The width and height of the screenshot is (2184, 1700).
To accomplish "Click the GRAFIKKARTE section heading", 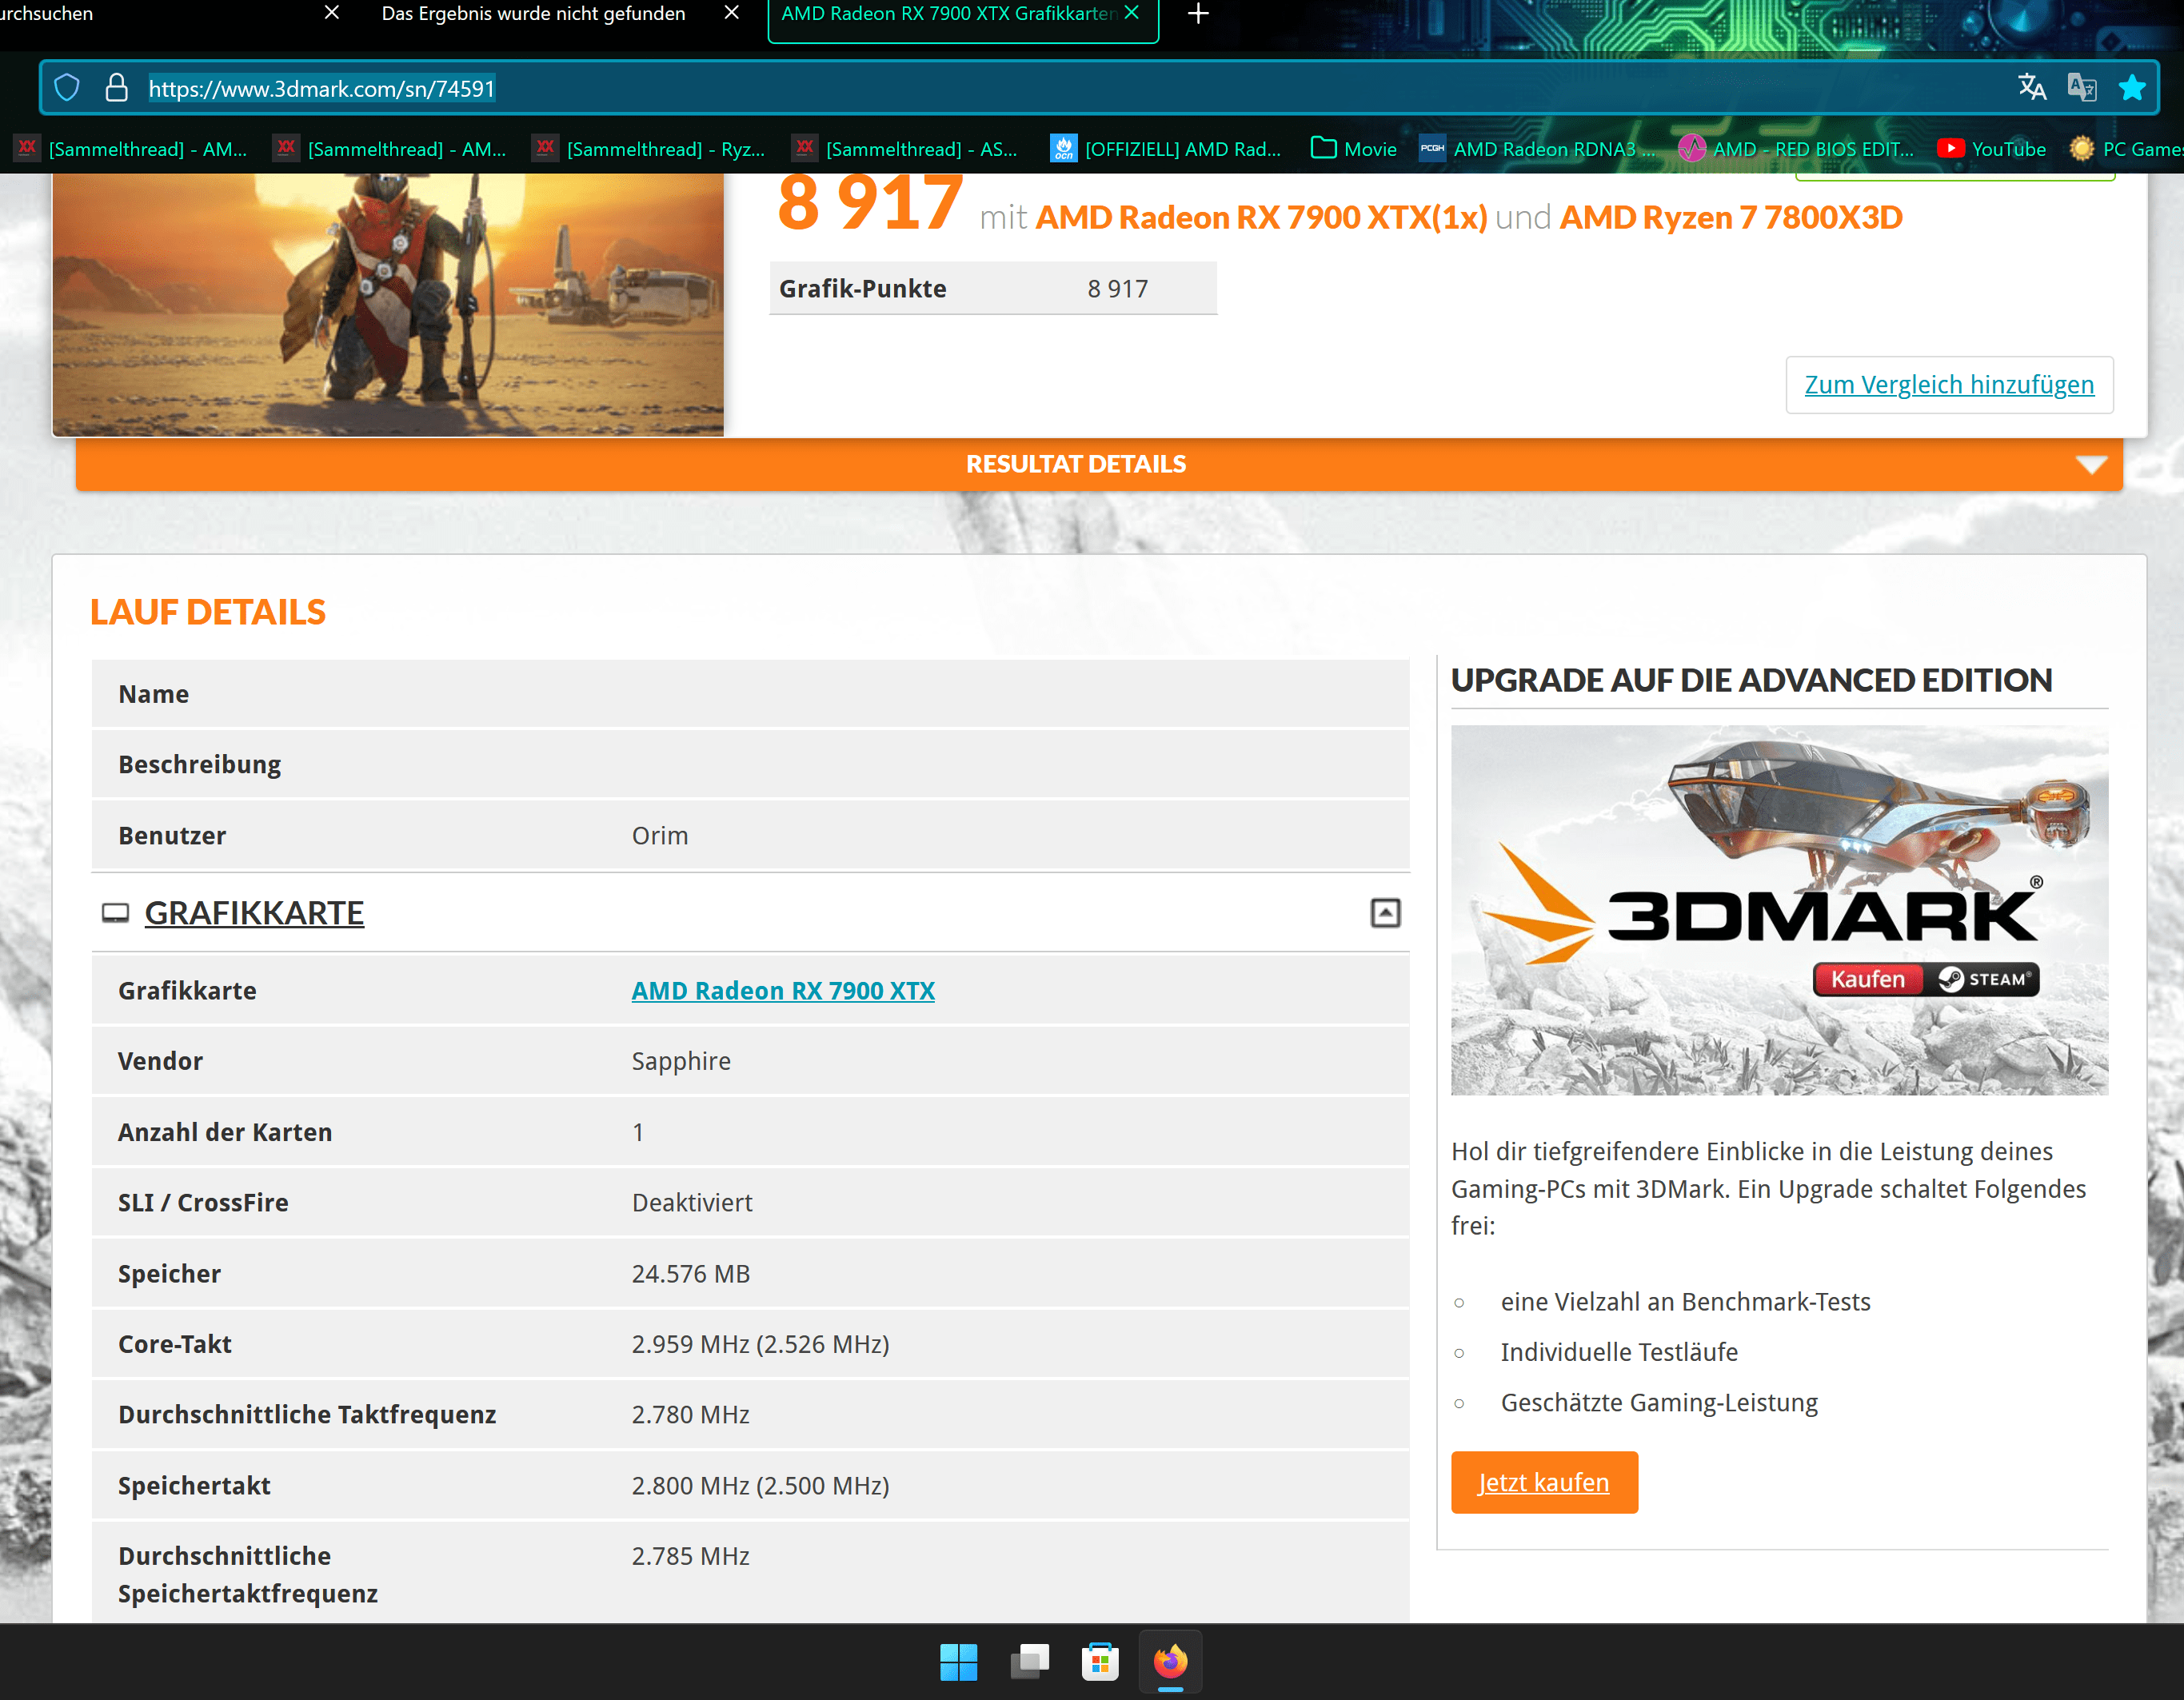I will click(x=254, y=913).
